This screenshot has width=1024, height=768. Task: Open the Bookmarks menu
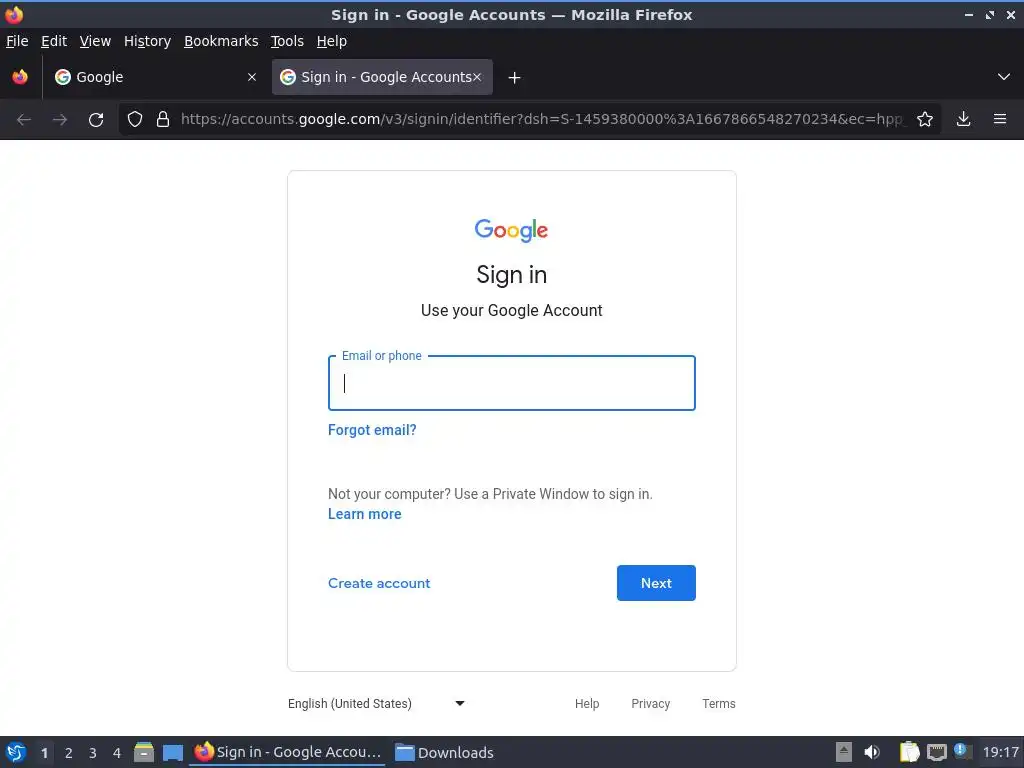point(221,41)
